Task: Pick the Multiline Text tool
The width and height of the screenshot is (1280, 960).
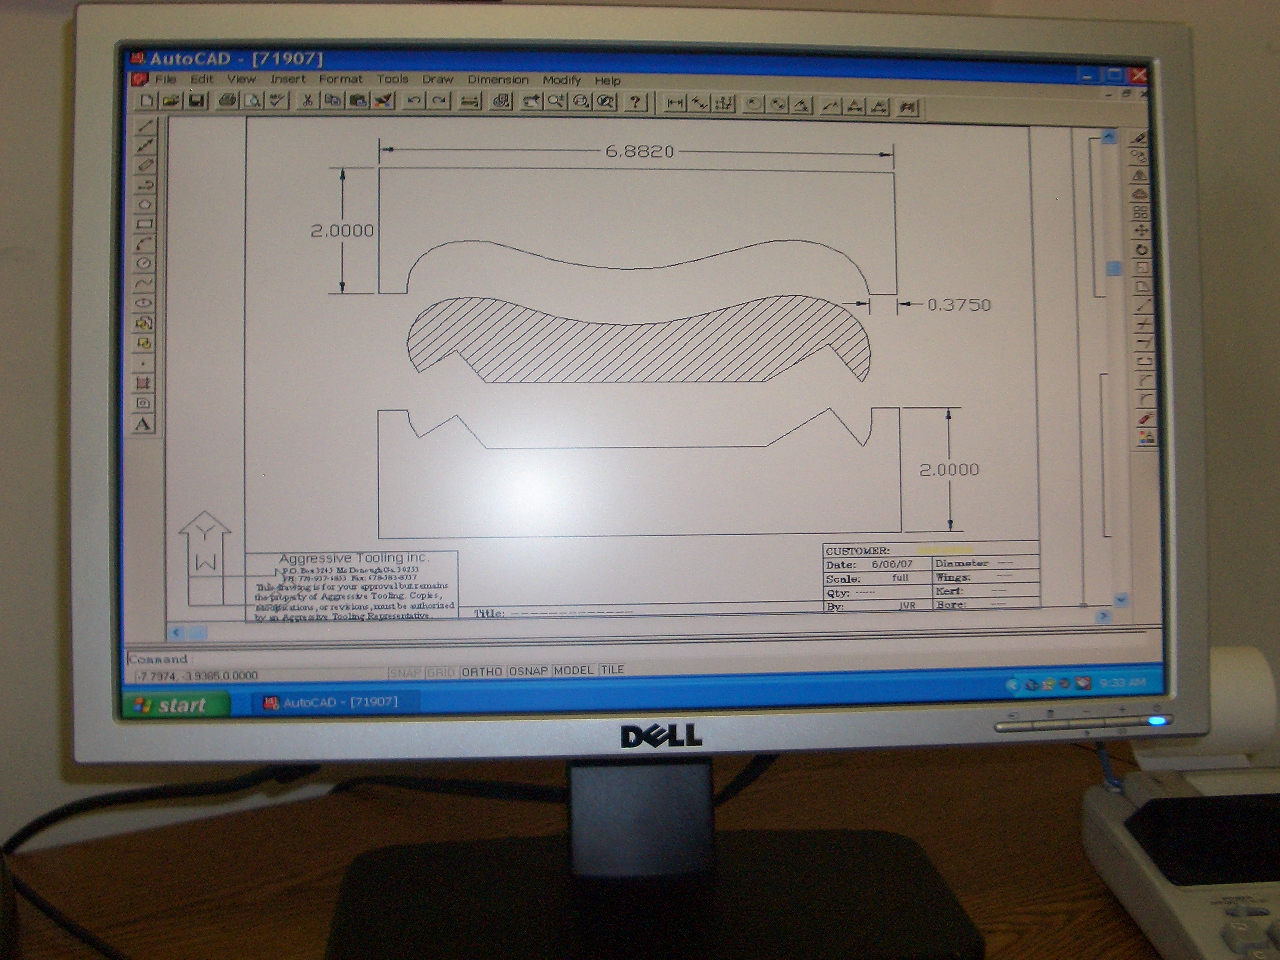Action: [x=144, y=424]
